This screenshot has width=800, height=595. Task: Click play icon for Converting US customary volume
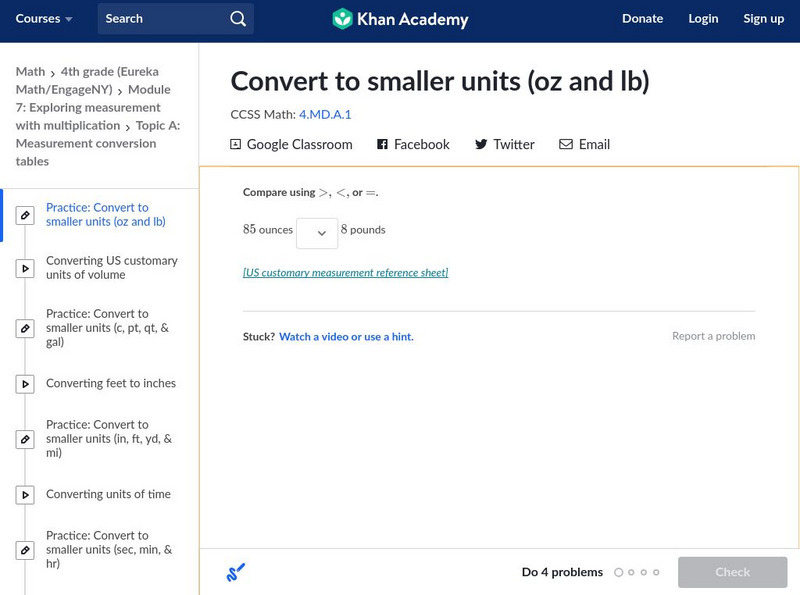pyautogui.click(x=25, y=268)
